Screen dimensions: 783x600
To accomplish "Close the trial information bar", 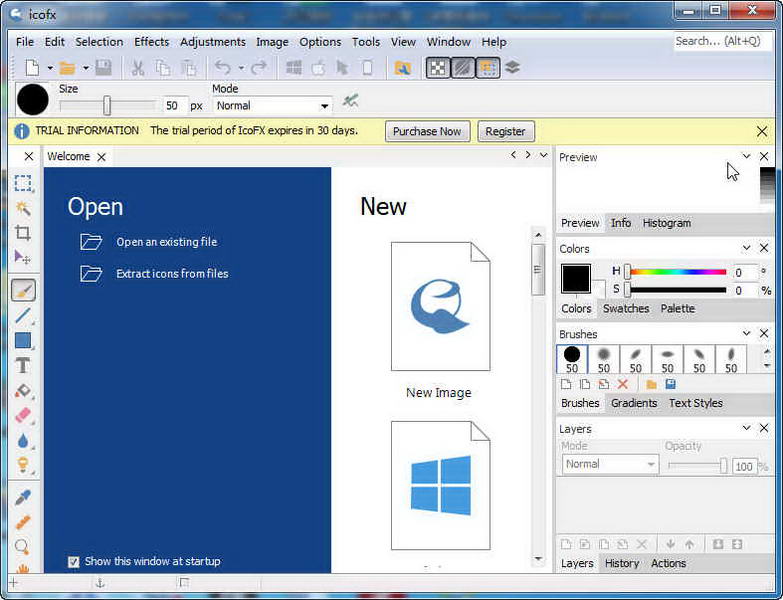I will point(762,131).
